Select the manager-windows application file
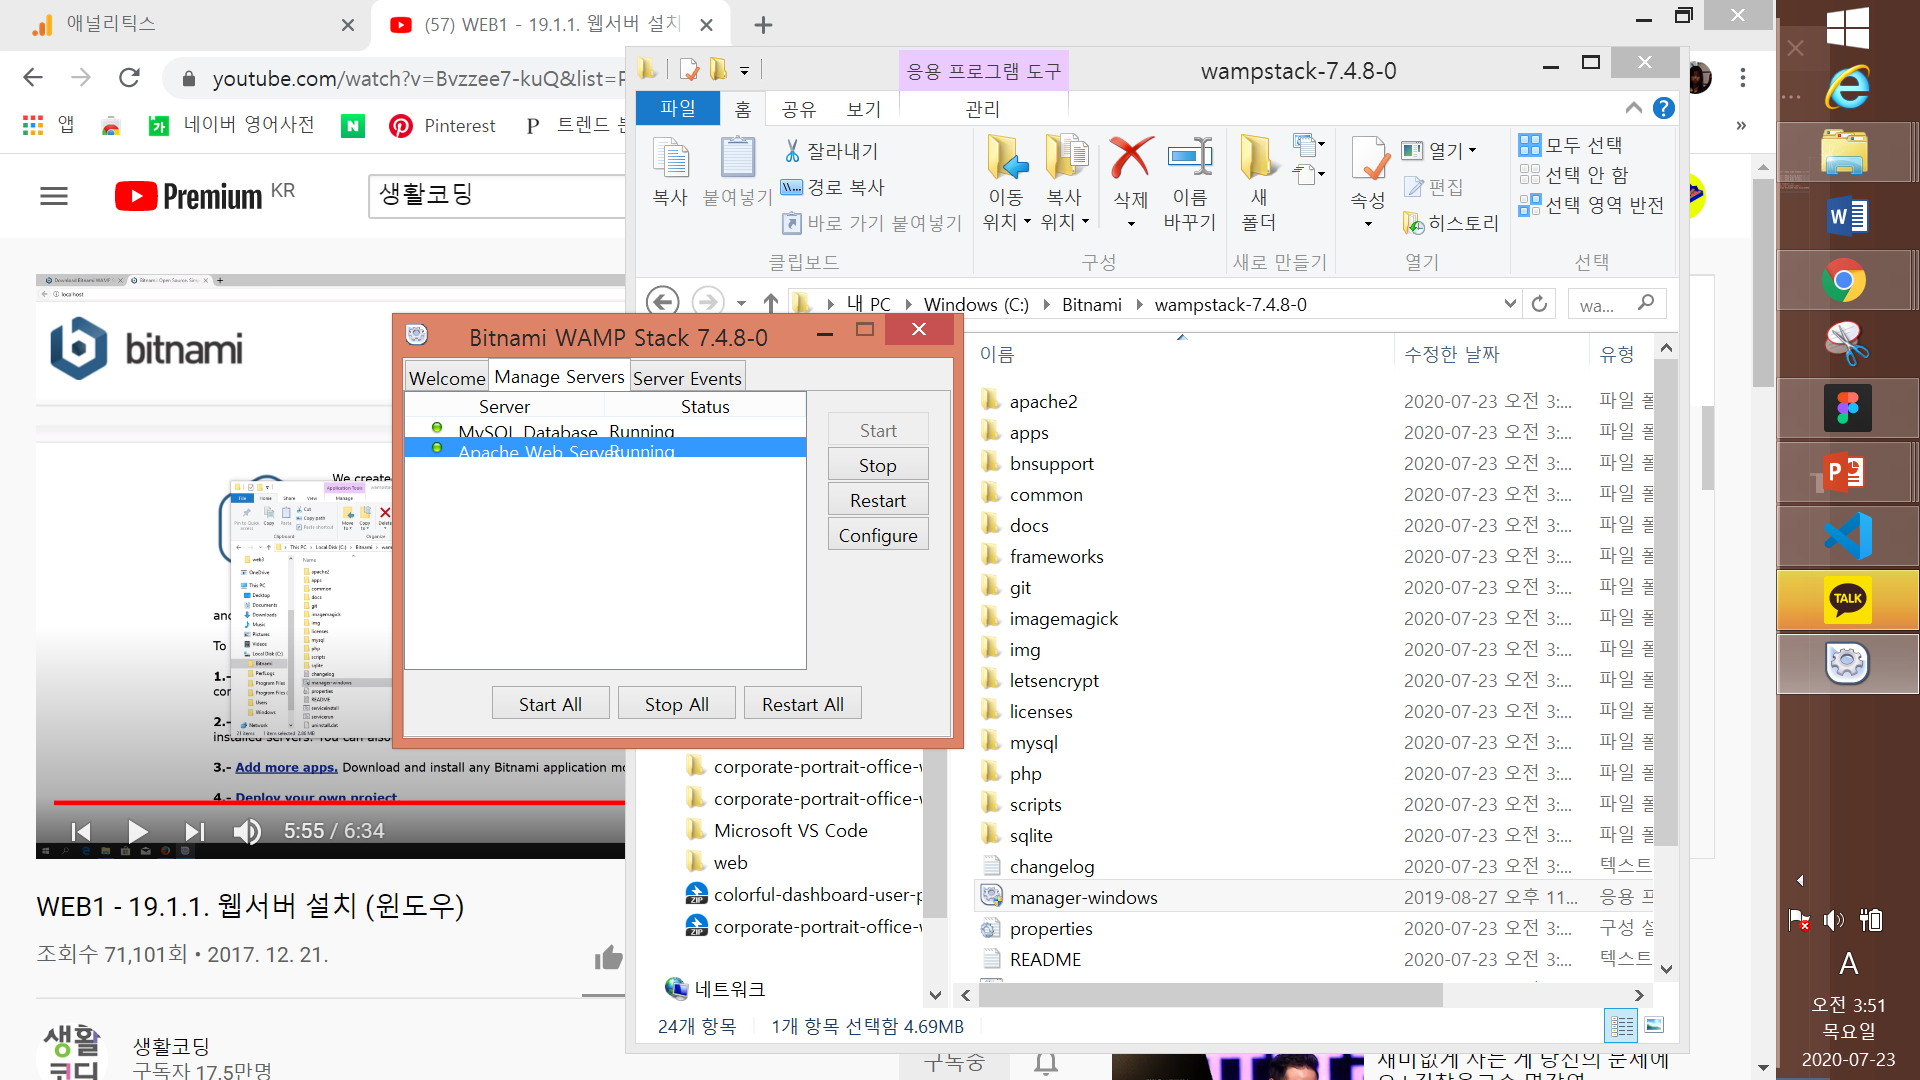Image resolution: width=1920 pixels, height=1080 pixels. pos(1083,897)
